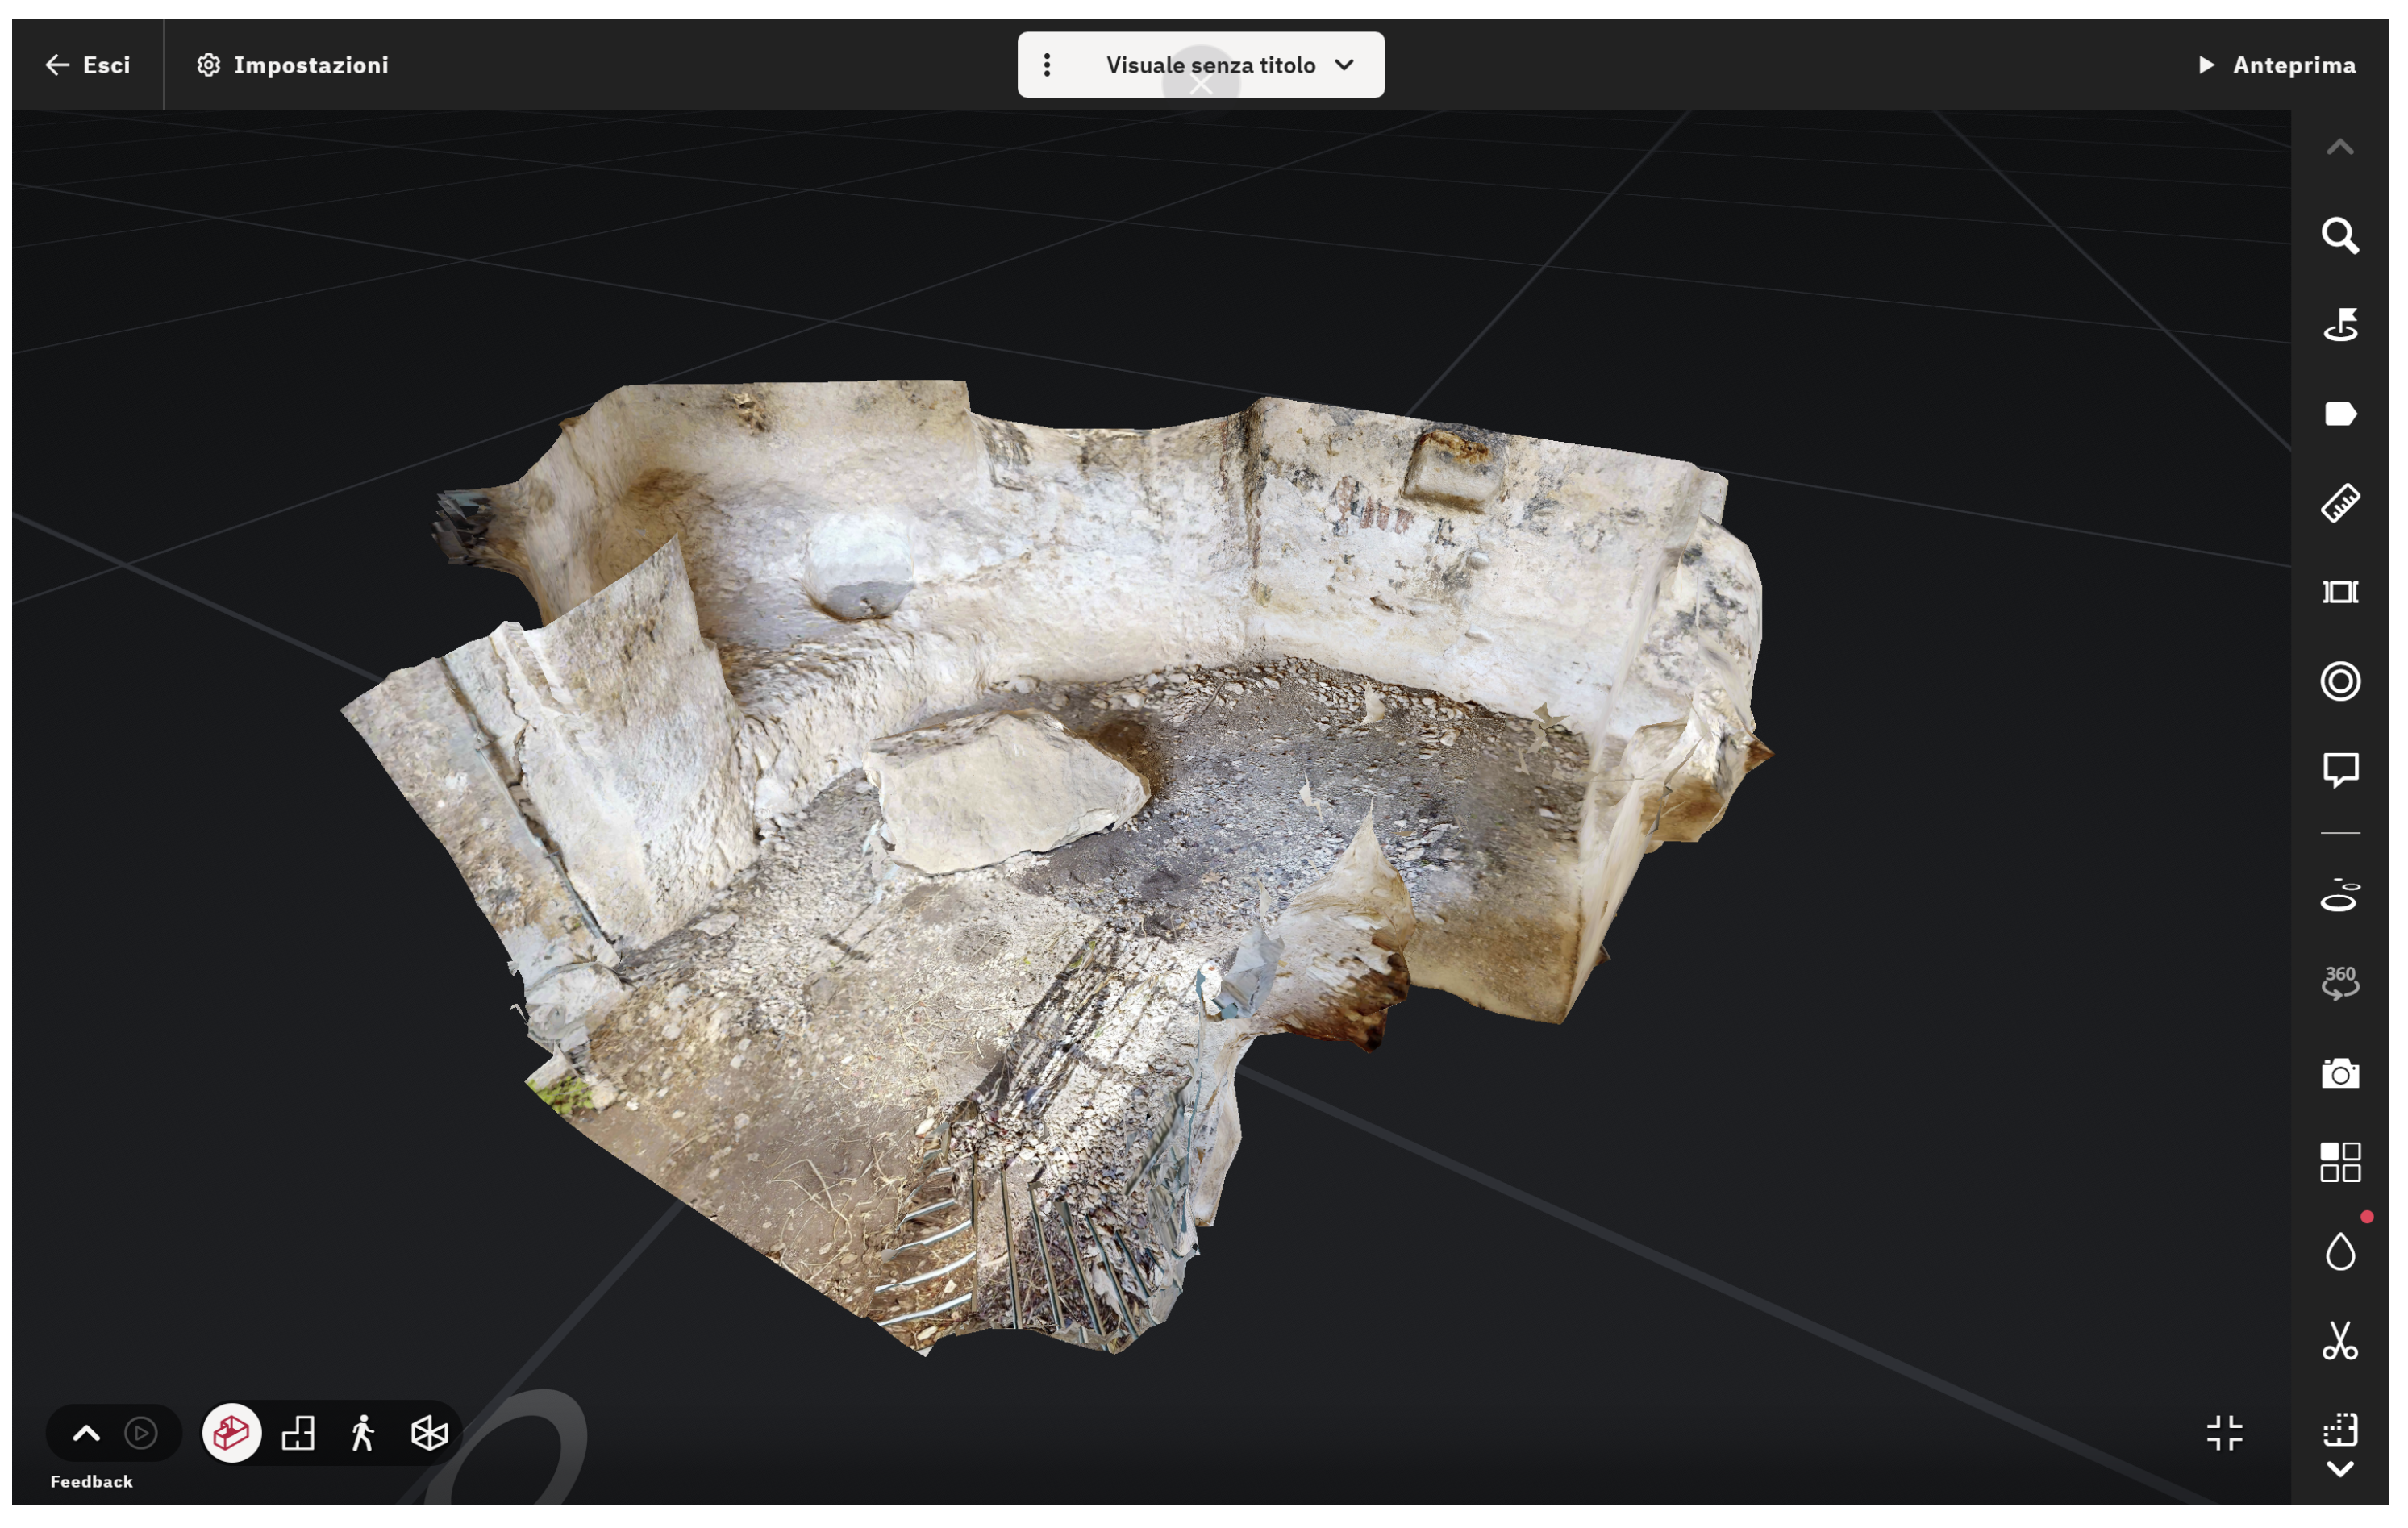Switch to dollhouse view mode
2408x1528 pixels.
pos(231,1433)
